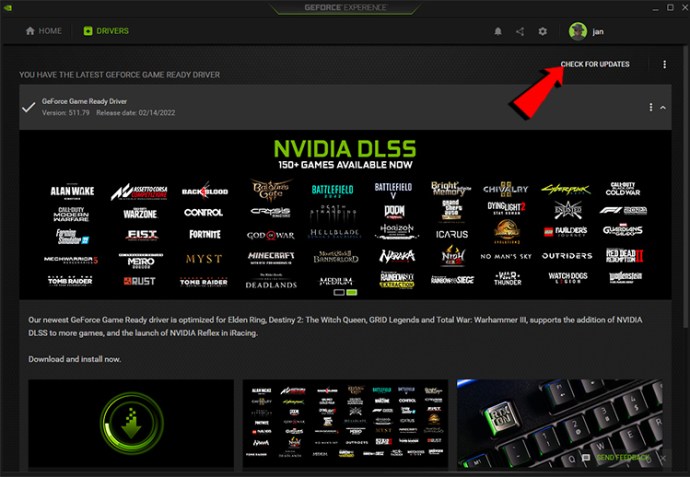Click the Myst logo in banner
The width and height of the screenshot is (690, 477).
(x=204, y=259)
